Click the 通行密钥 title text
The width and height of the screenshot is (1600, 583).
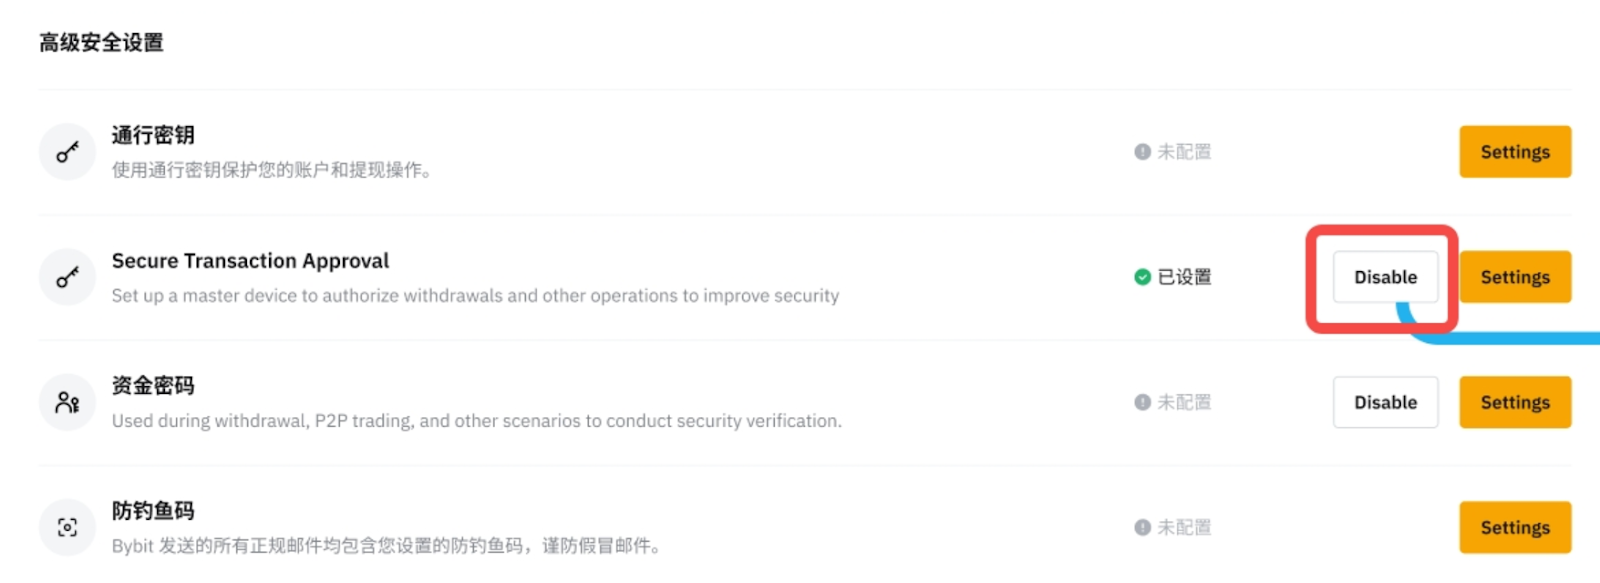click(153, 135)
